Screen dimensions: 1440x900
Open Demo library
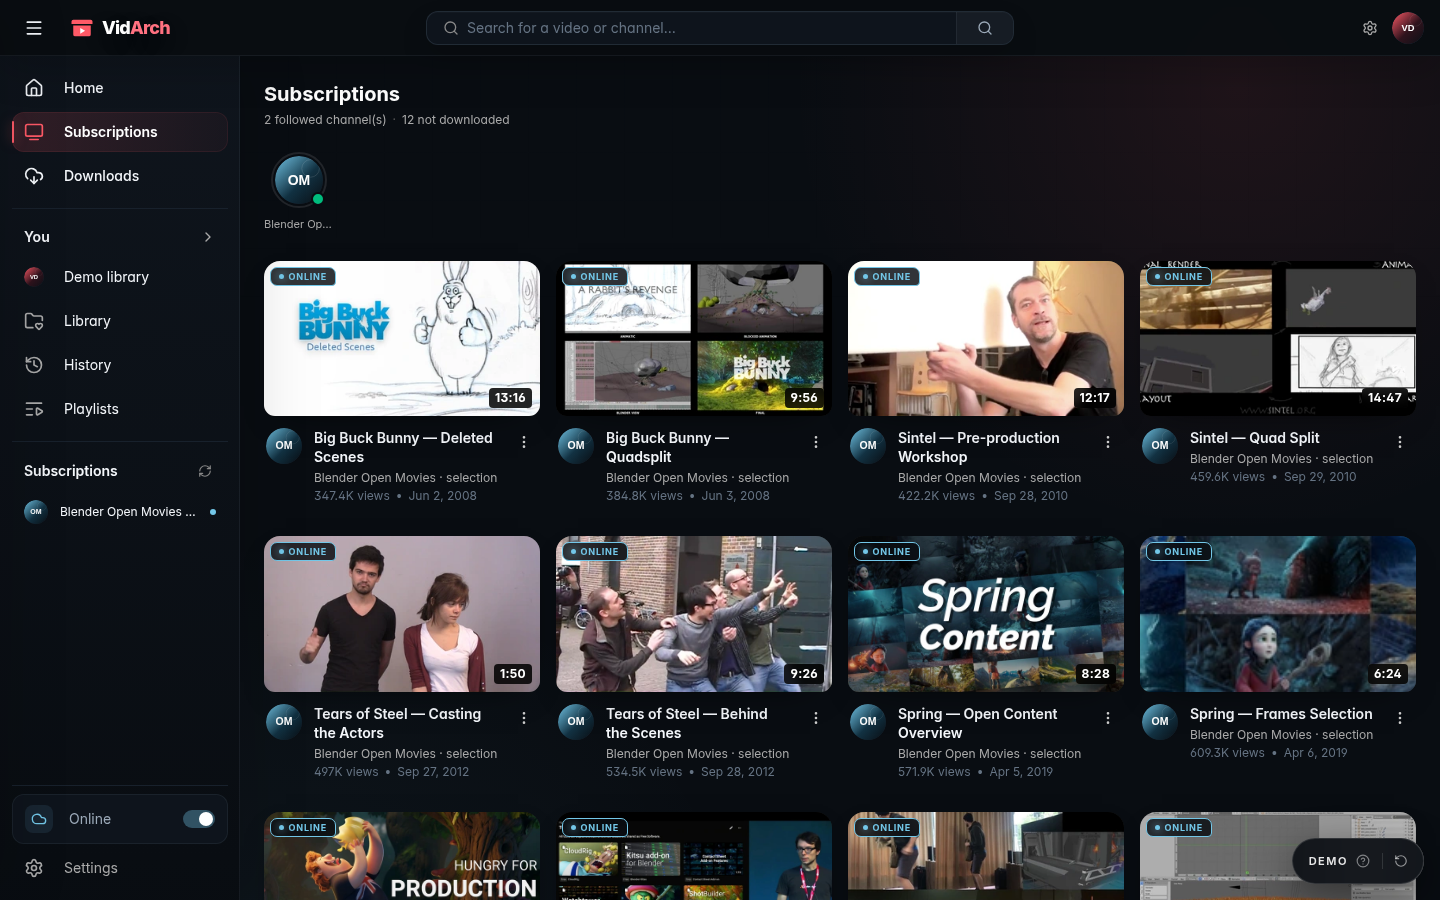pos(120,277)
